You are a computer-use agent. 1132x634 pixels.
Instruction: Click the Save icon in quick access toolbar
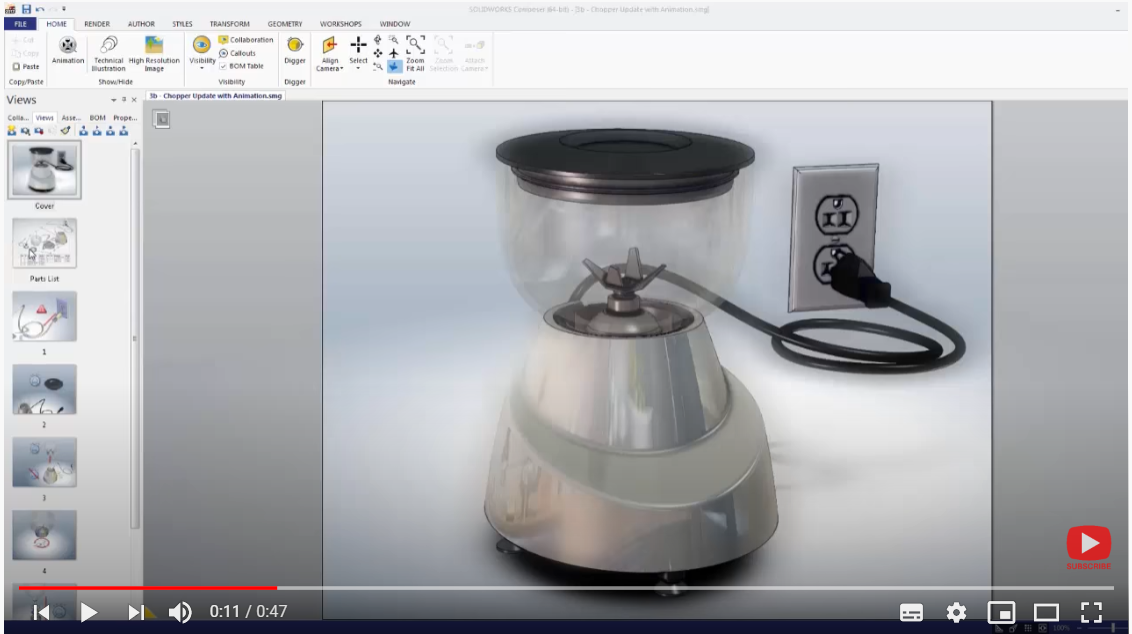pyautogui.click(x=26, y=9)
